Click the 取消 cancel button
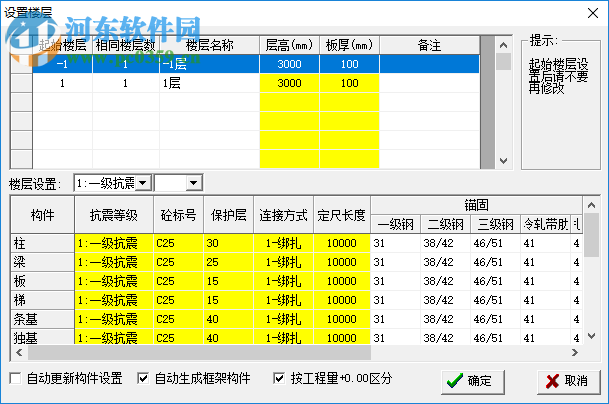This screenshot has height=404, width=609. point(569,381)
